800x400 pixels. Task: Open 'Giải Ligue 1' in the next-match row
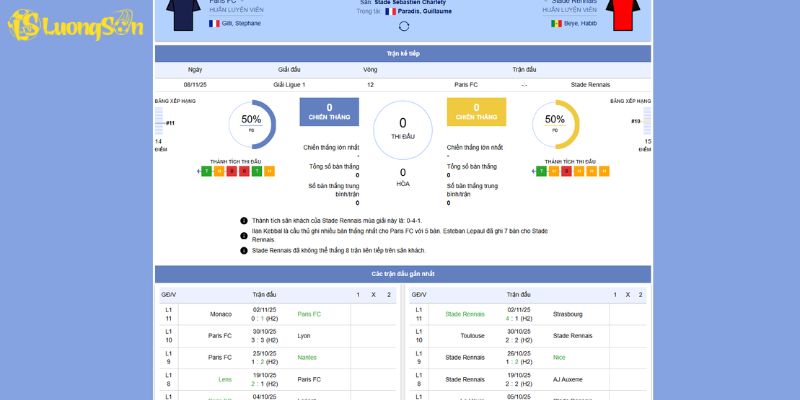click(289, 85)
